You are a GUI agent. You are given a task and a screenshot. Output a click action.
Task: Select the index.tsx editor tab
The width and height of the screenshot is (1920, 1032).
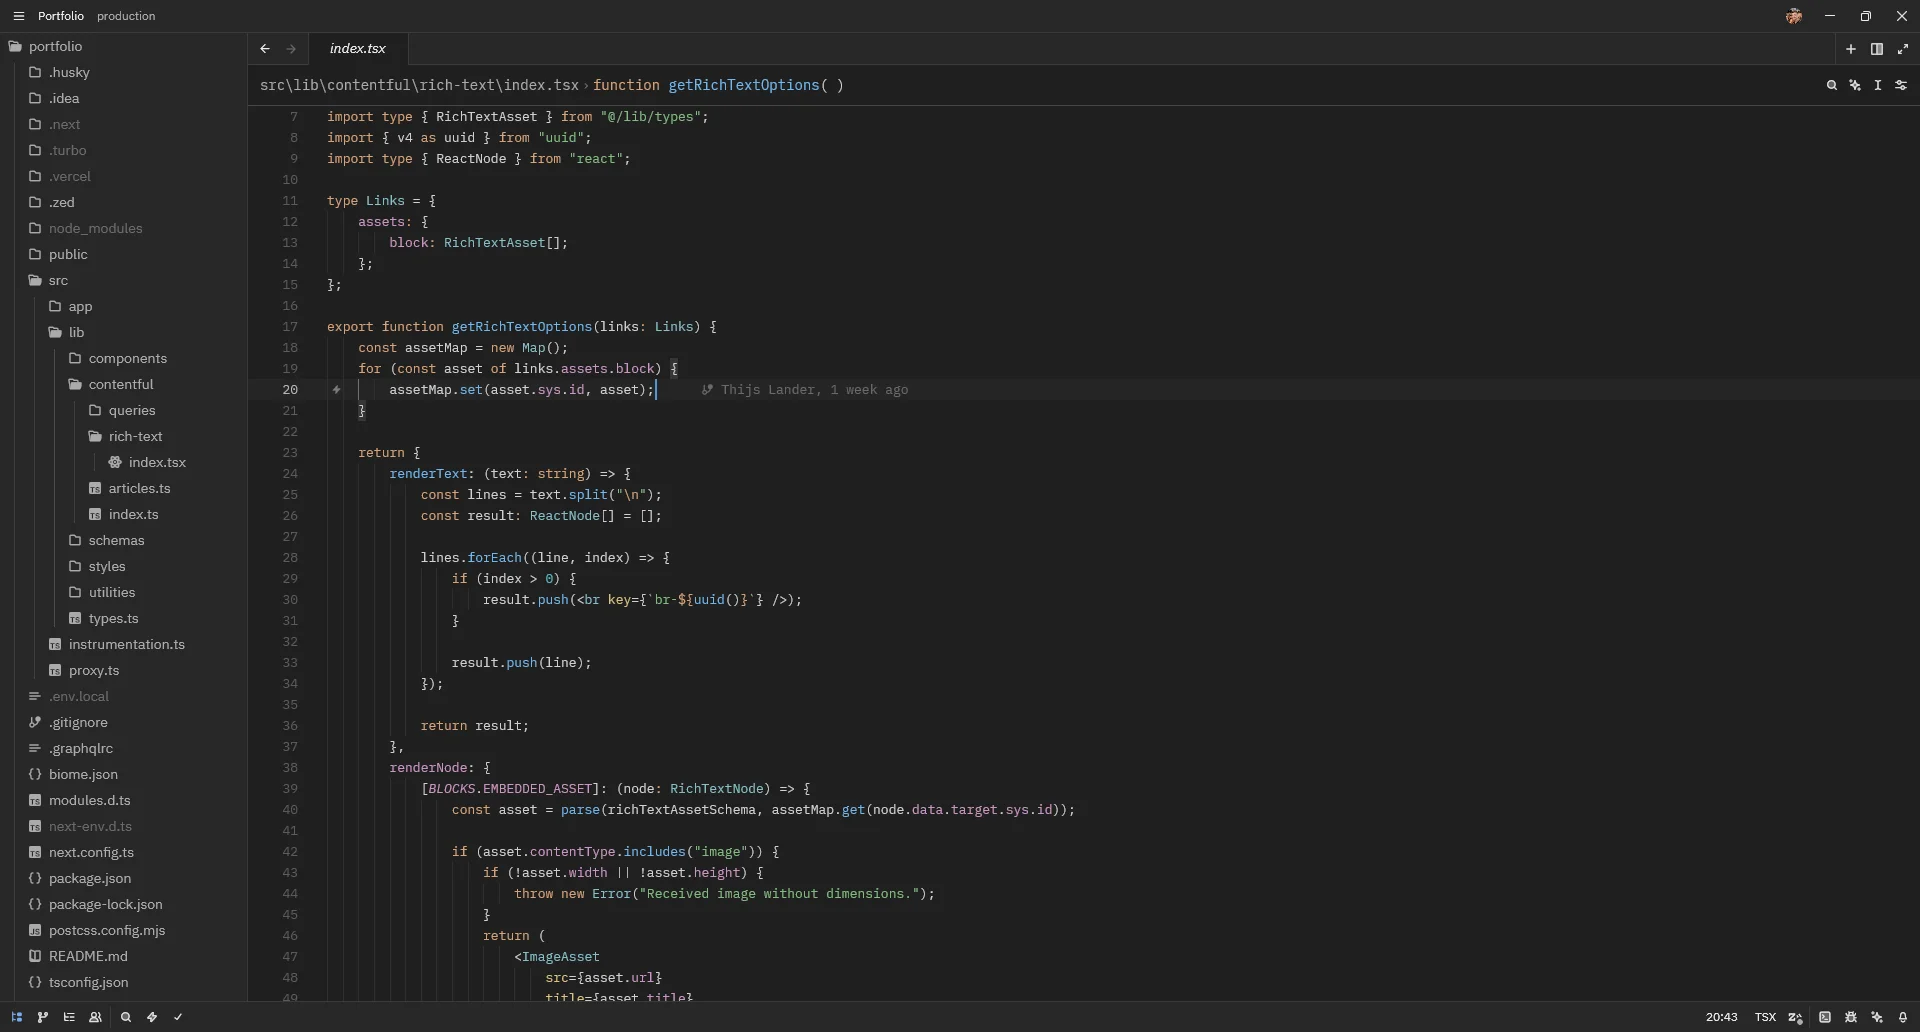[x=358, y=49]
